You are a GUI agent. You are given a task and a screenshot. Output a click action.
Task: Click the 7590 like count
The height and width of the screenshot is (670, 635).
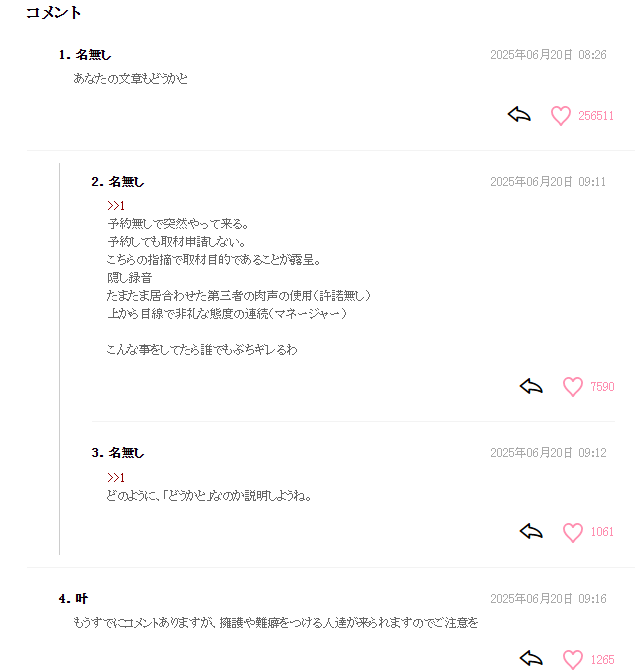click(x=602, y=387)
